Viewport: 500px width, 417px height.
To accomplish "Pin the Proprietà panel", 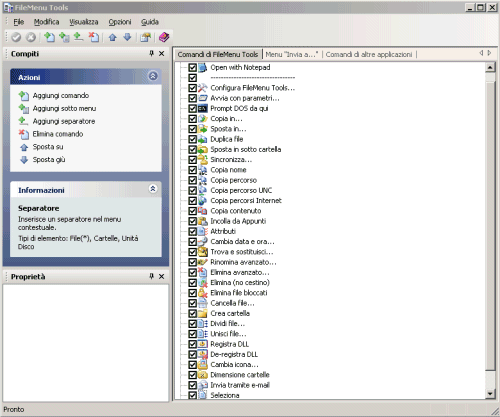I will tap(151, 276).
